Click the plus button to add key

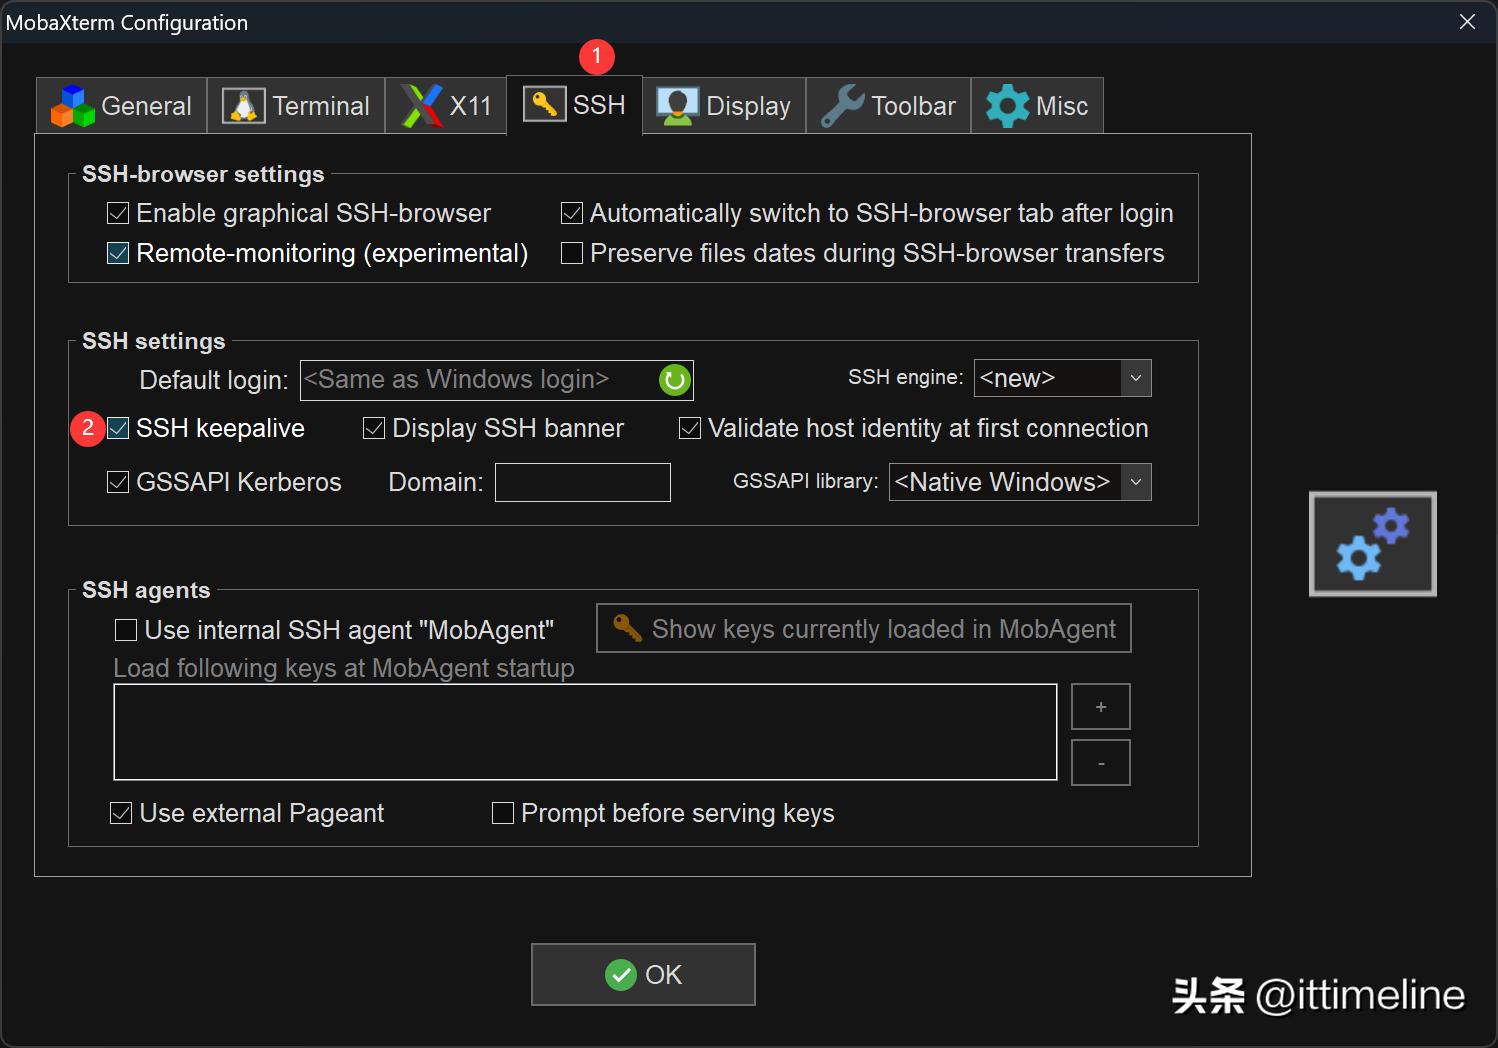[x=1100, y=707]
